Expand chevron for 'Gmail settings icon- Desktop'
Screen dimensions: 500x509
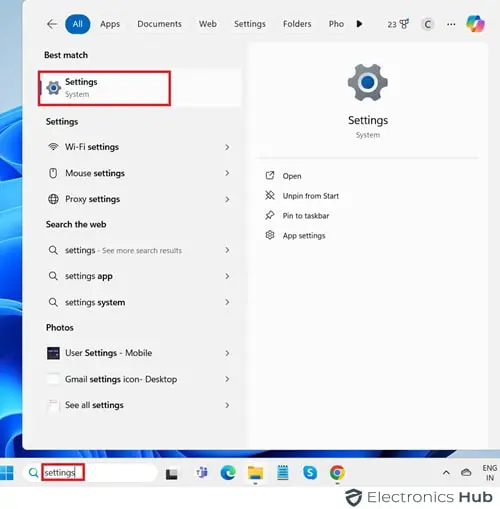pyautogui.click(x=227, y=379)
